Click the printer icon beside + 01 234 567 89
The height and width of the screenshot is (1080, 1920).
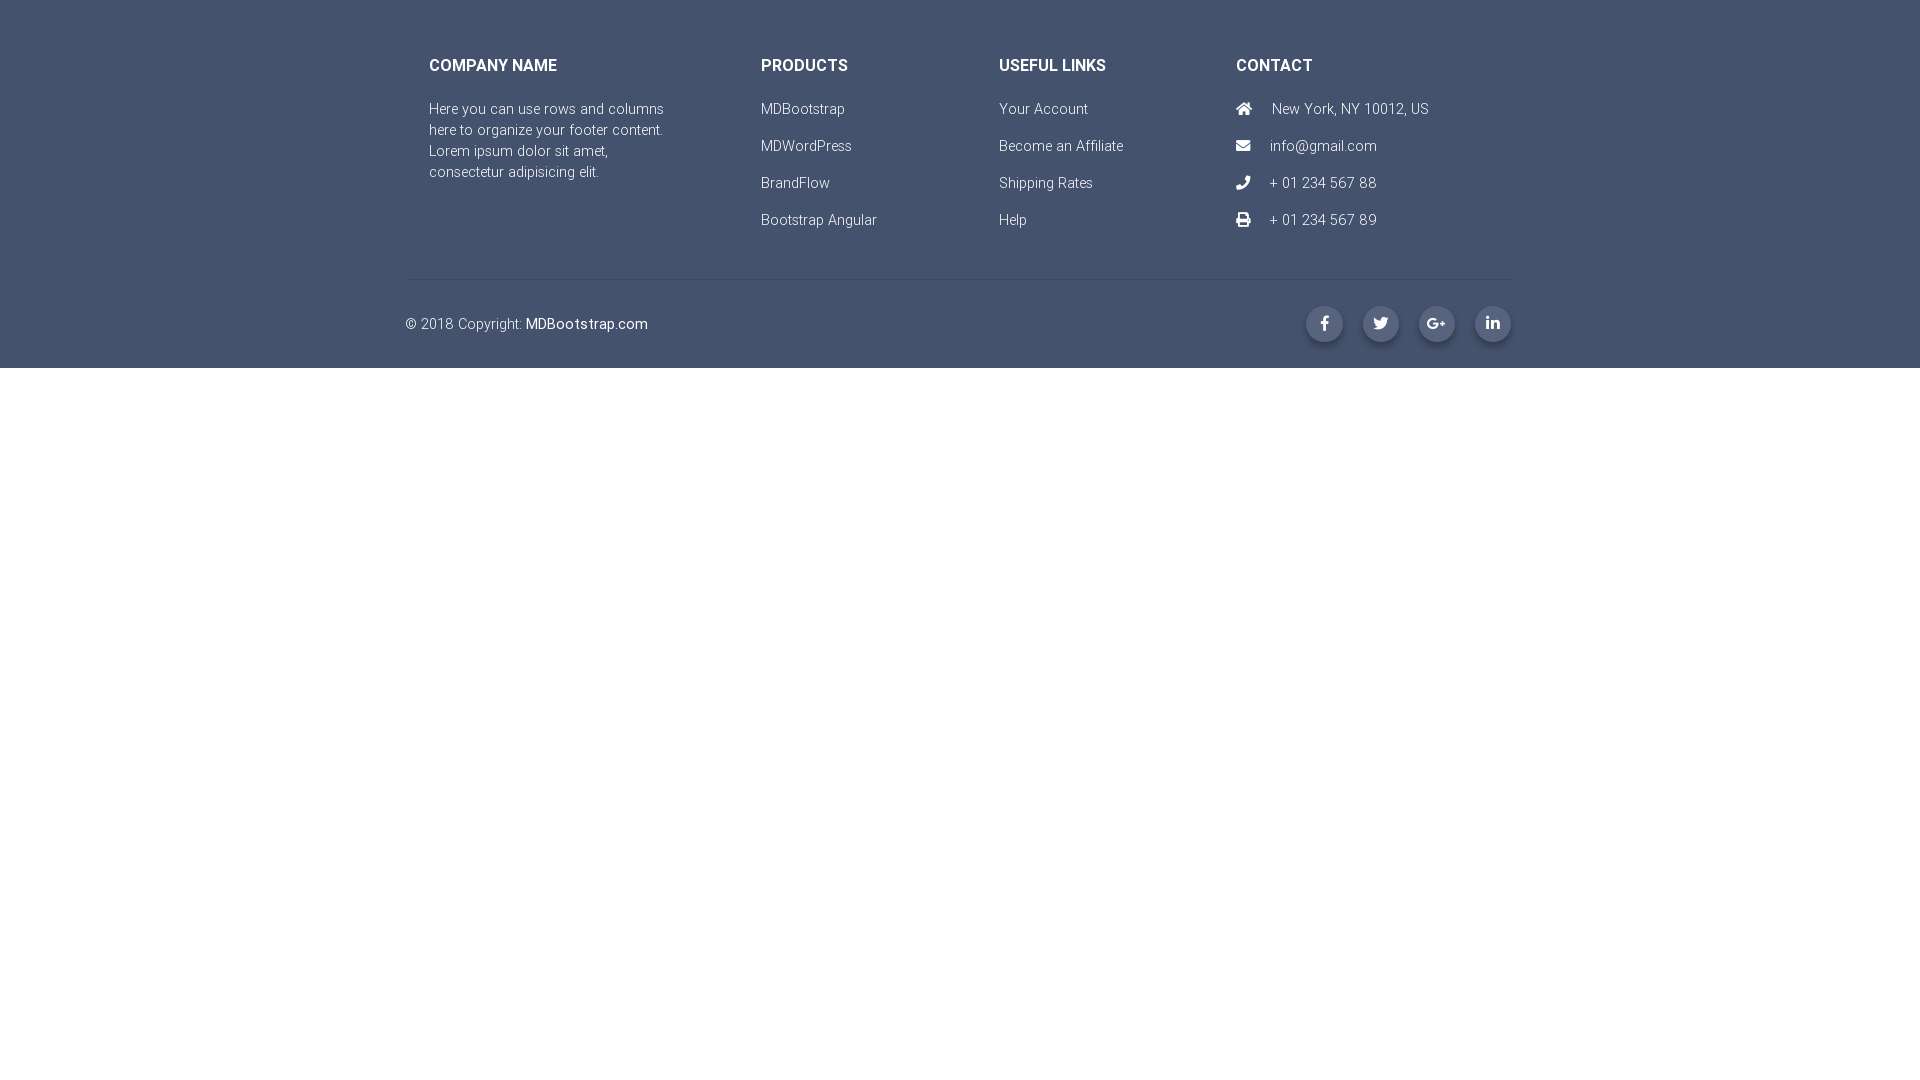click(1243, 220)
